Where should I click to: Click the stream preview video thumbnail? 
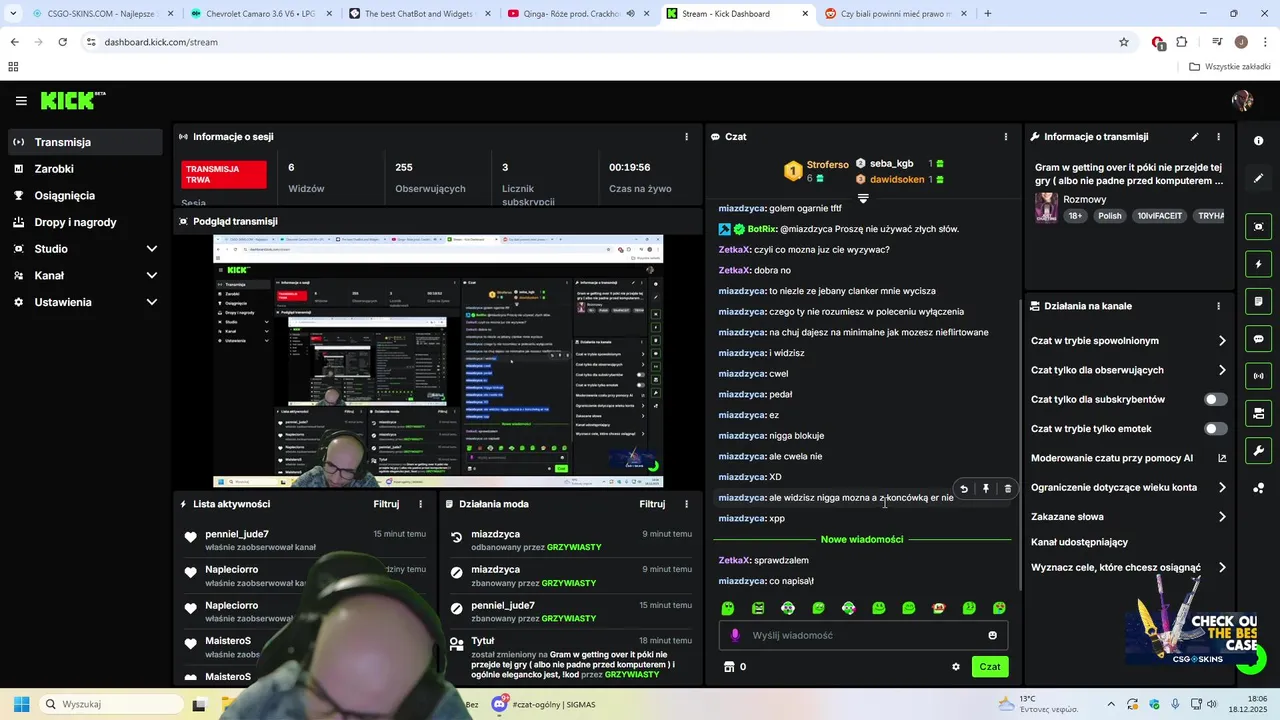pyautogui.click(x=437, y=361)
